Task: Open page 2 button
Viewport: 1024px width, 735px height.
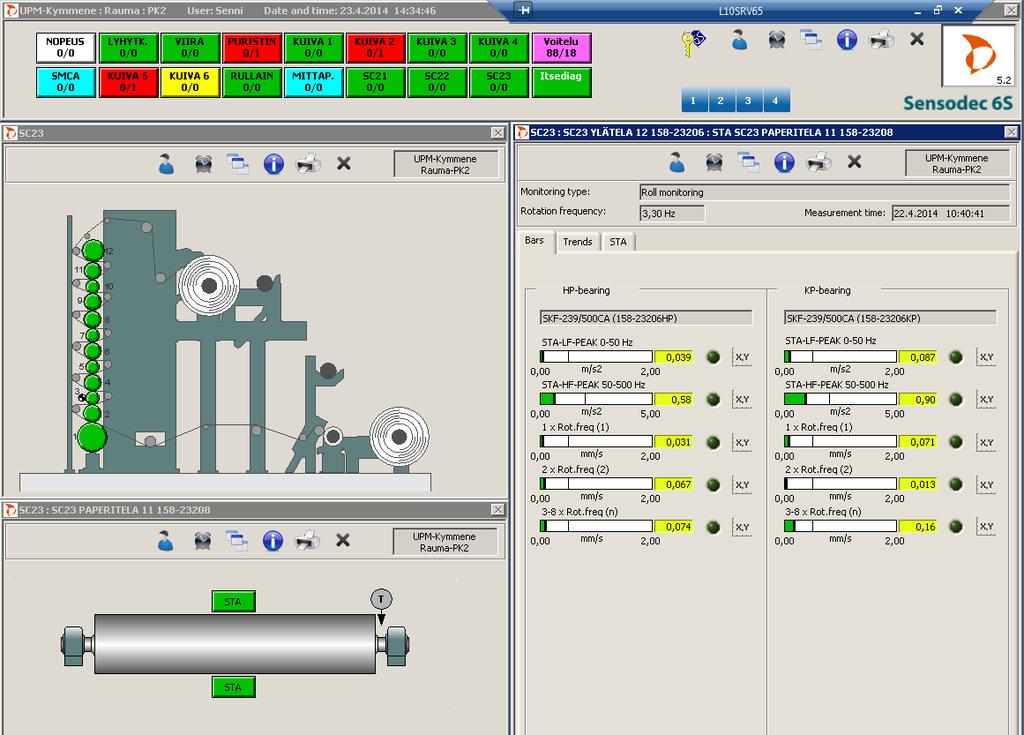Action: [x=720, y=101]
